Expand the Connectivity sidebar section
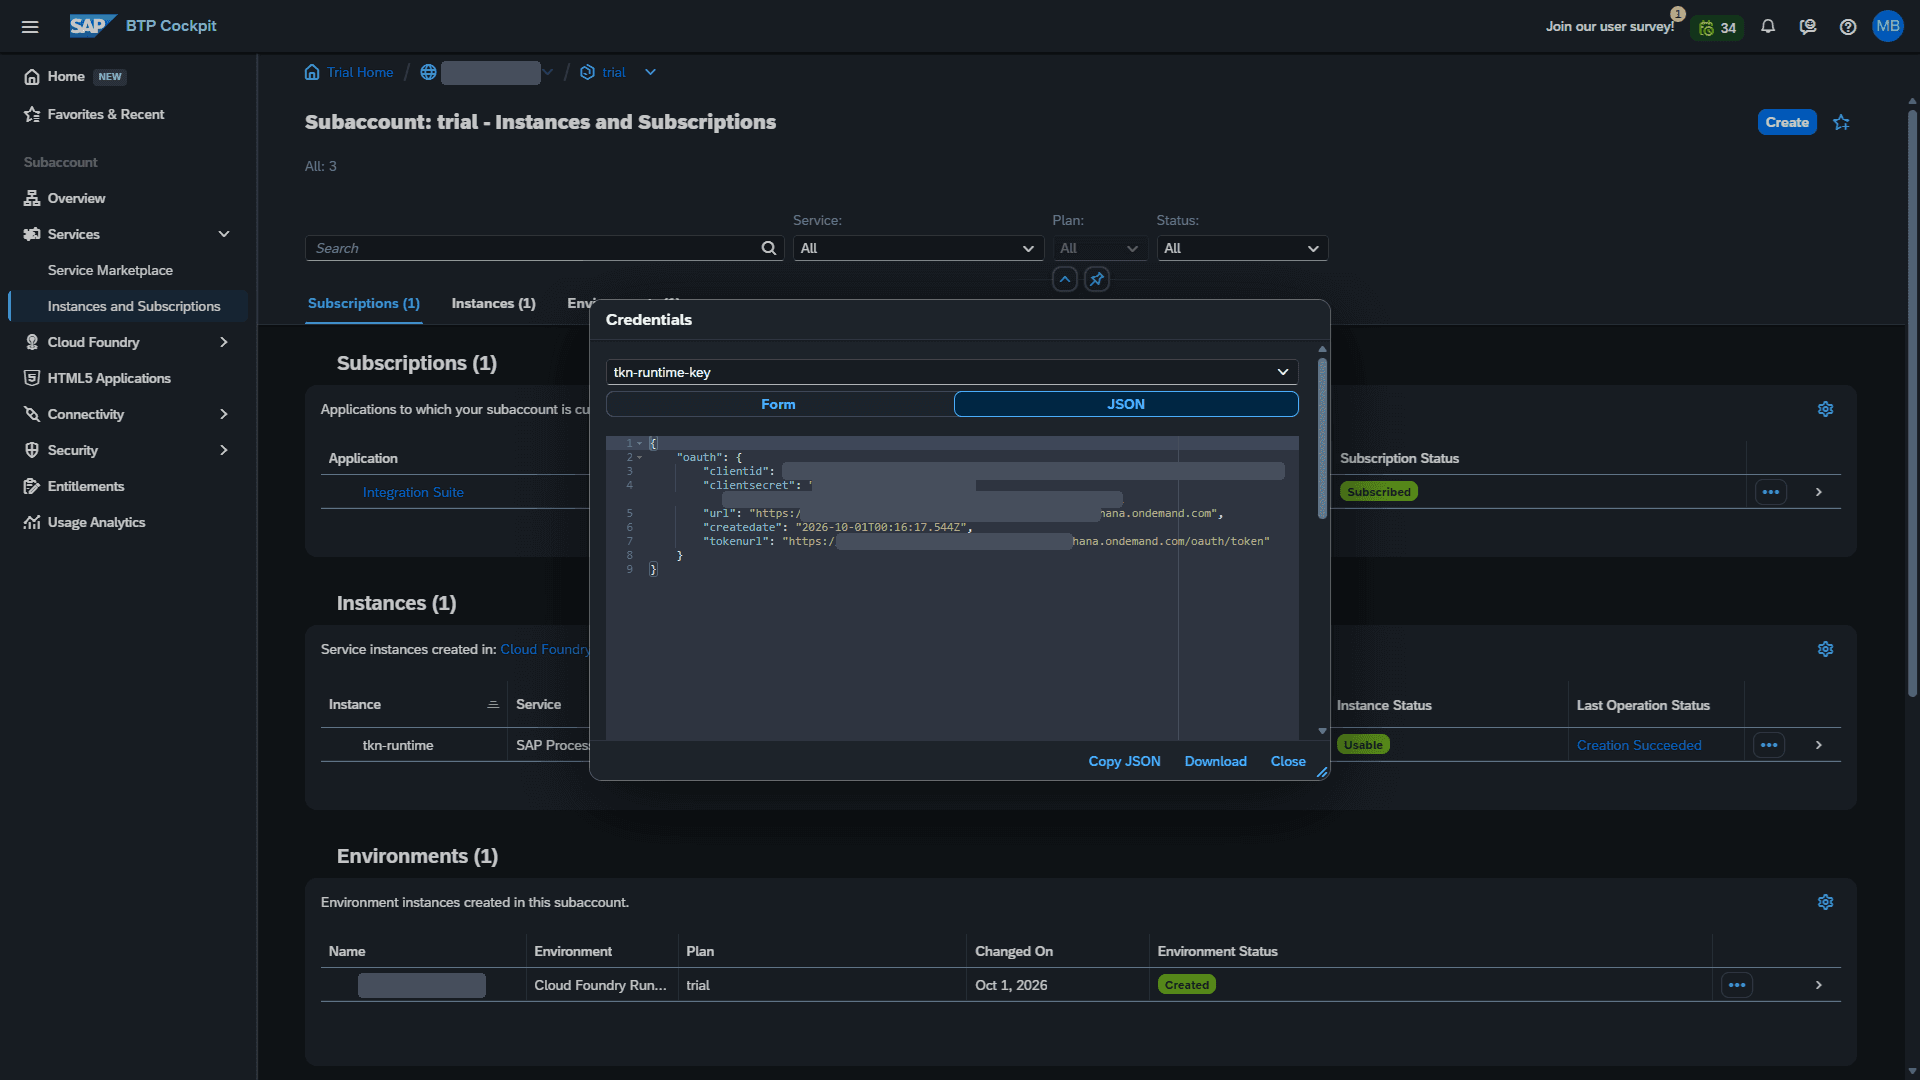The width and height of the screenshot is (1920, 1080). tap(224, 414)
